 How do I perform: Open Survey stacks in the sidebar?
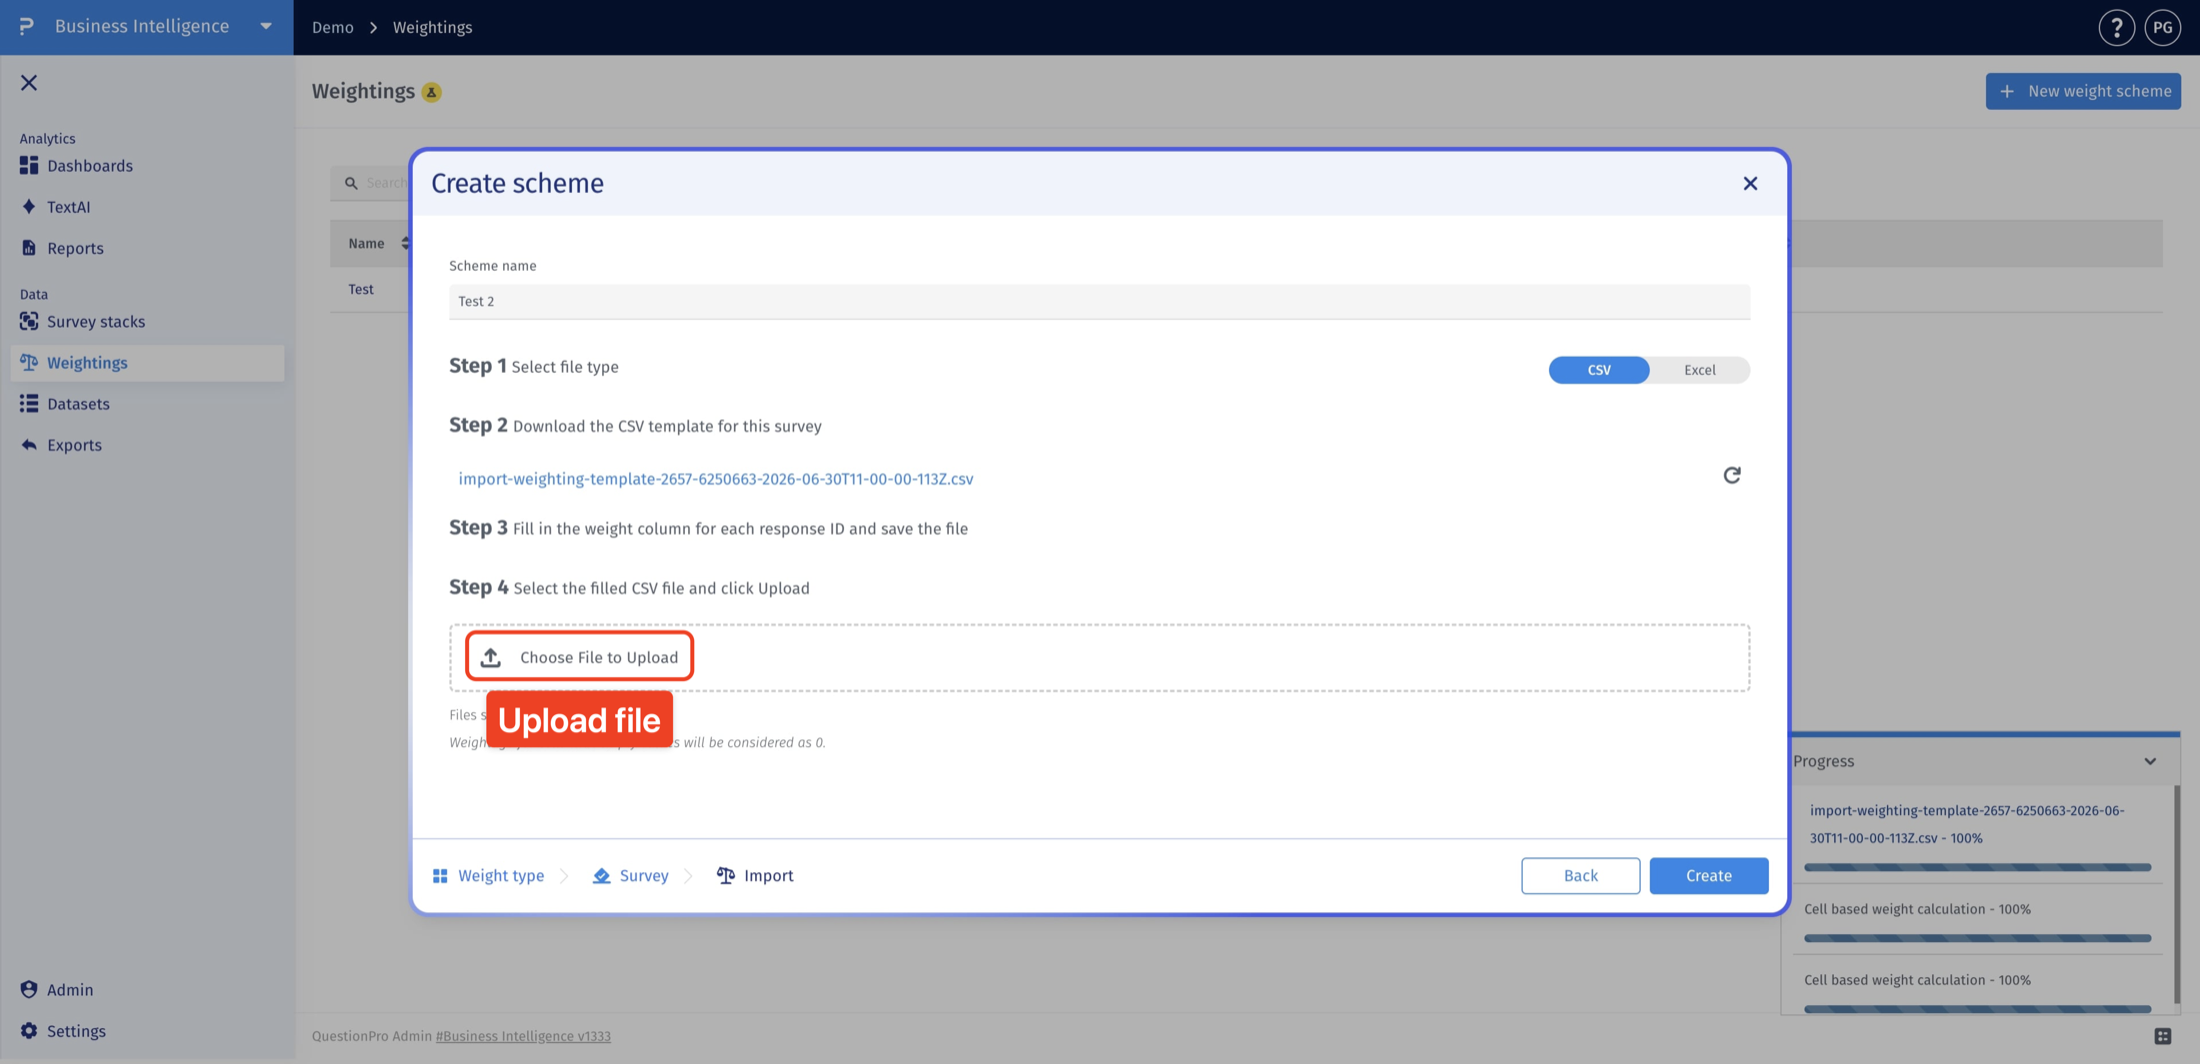coord(96,322)
